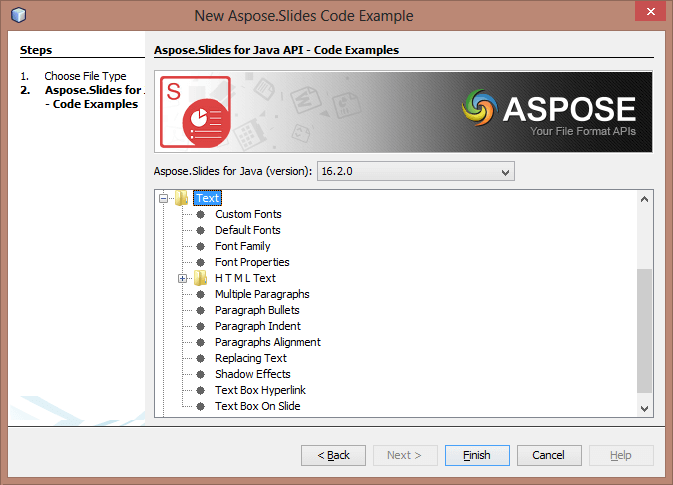This screenshot has width=673, height=485.
Task: Go back with the Back button
Action: coord(333,455)
